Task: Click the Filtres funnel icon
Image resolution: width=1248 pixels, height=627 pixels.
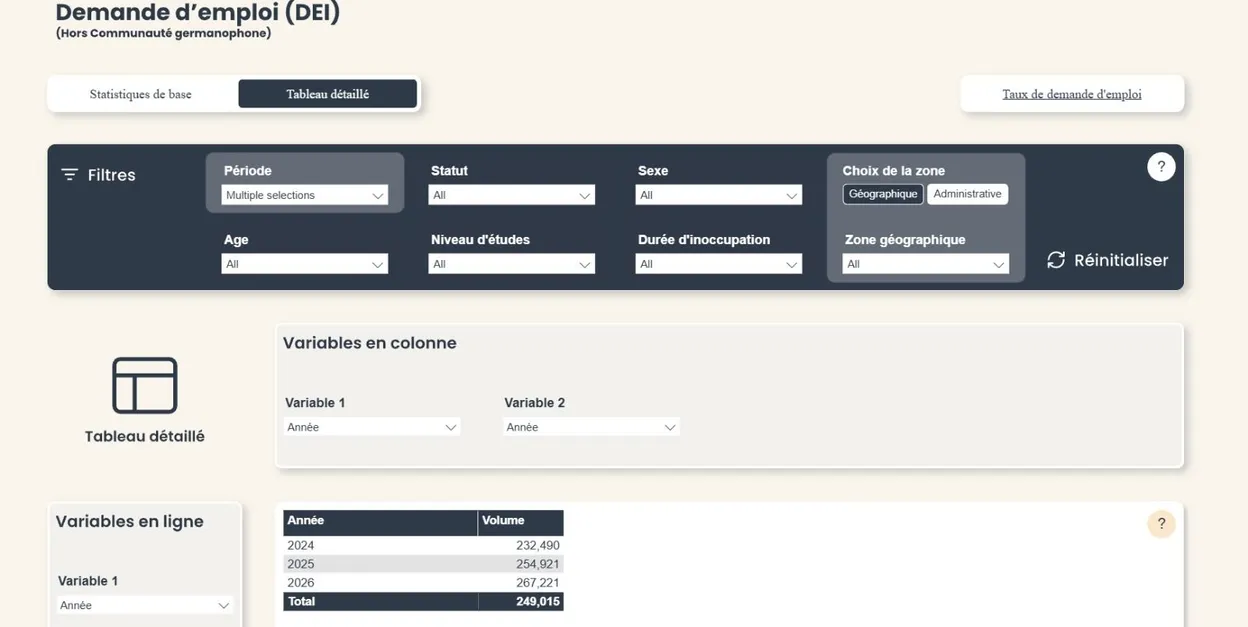Action: (69, 175)
